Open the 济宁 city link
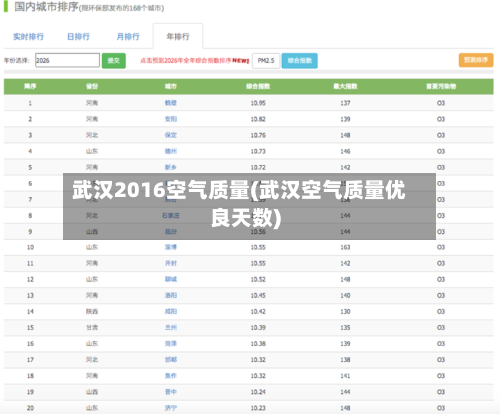Screen dimensions: 500x414 pos(171,408)
